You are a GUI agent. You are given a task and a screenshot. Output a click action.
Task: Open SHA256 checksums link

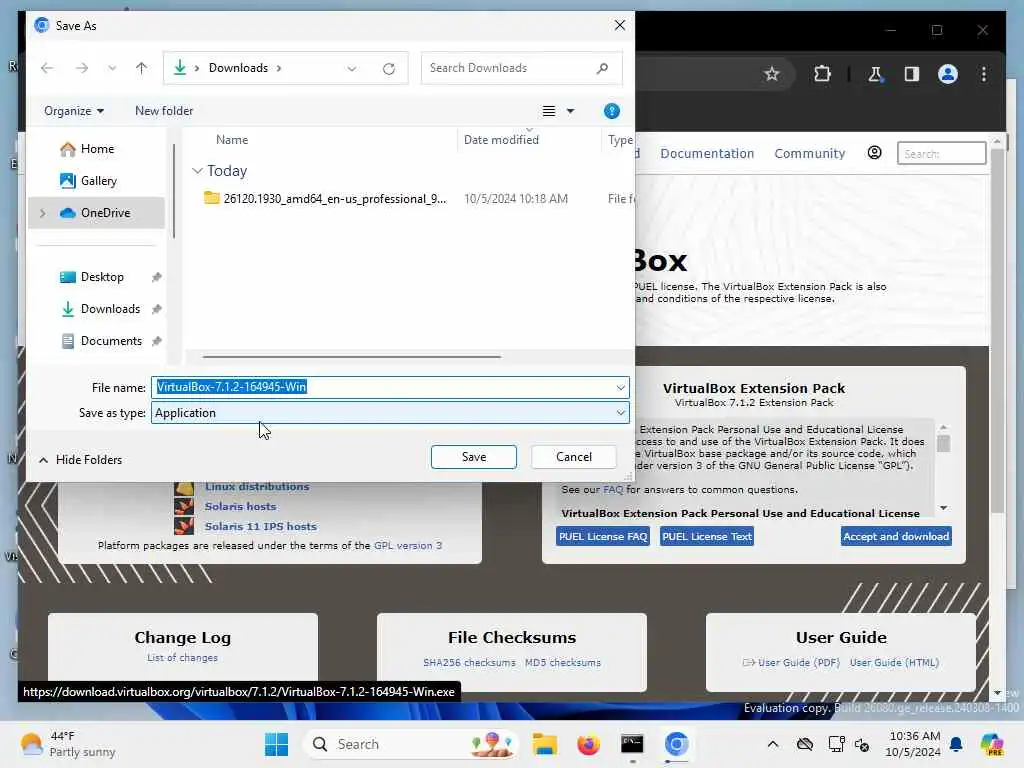point(469,663)
